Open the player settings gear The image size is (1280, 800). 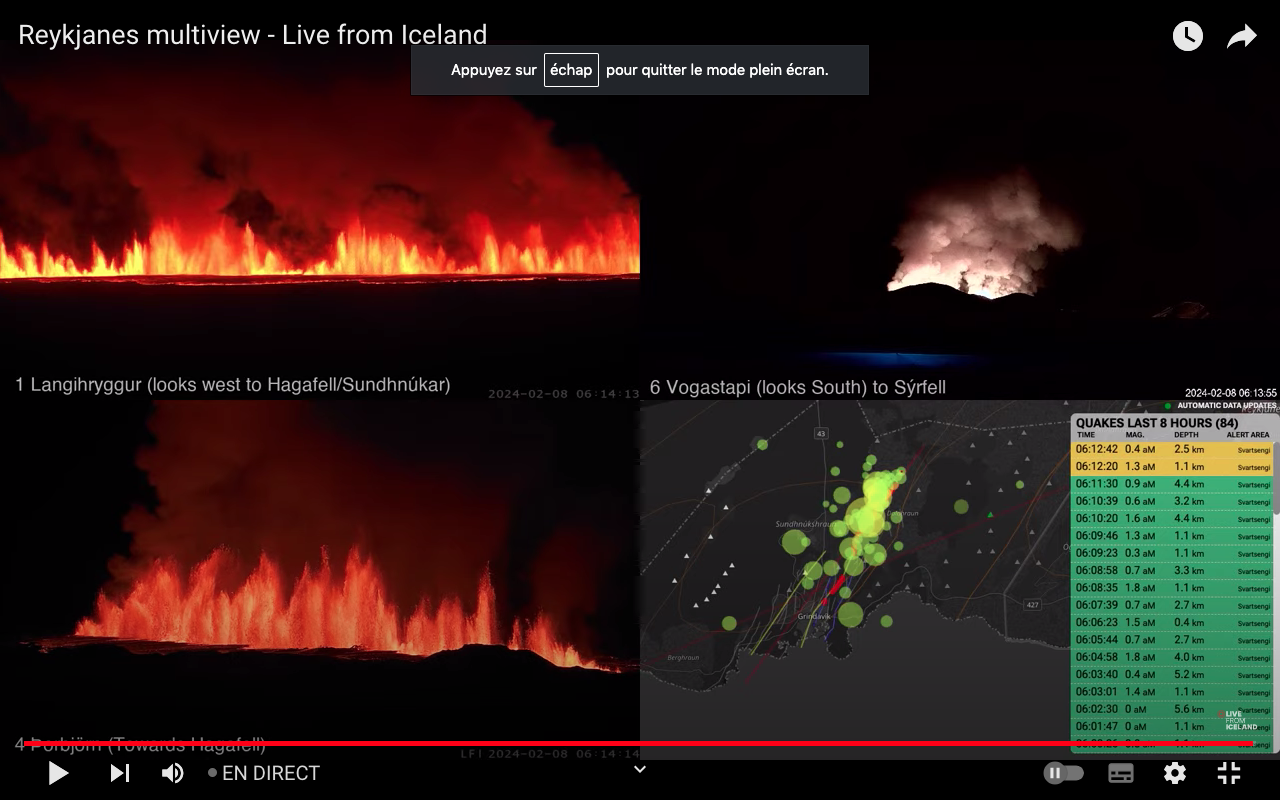click(x=1175, y=773)
